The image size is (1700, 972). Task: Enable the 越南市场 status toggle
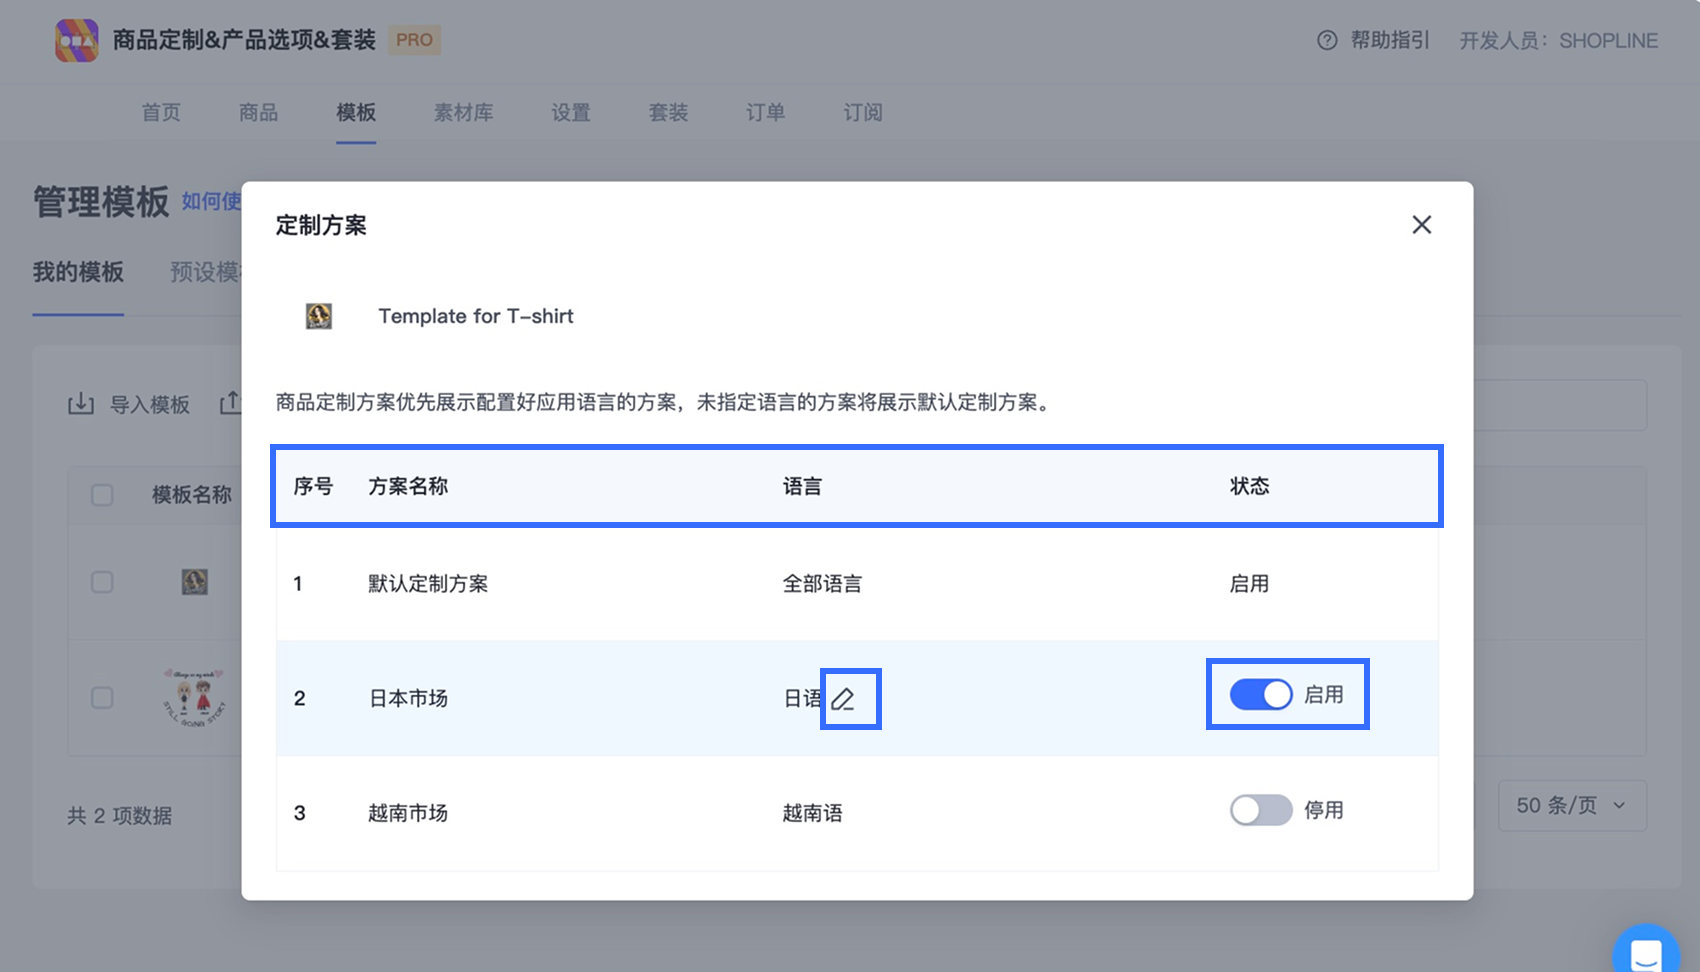pos(1261,810)
